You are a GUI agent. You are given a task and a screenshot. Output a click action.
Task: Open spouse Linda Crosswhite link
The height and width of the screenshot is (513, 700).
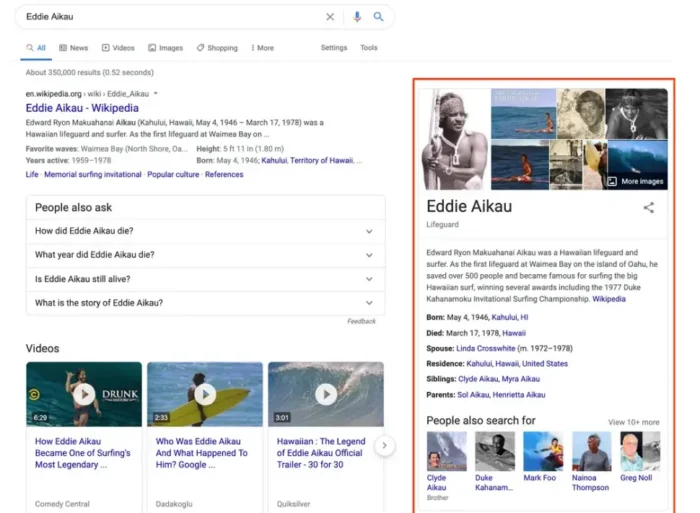coord(486,348)
